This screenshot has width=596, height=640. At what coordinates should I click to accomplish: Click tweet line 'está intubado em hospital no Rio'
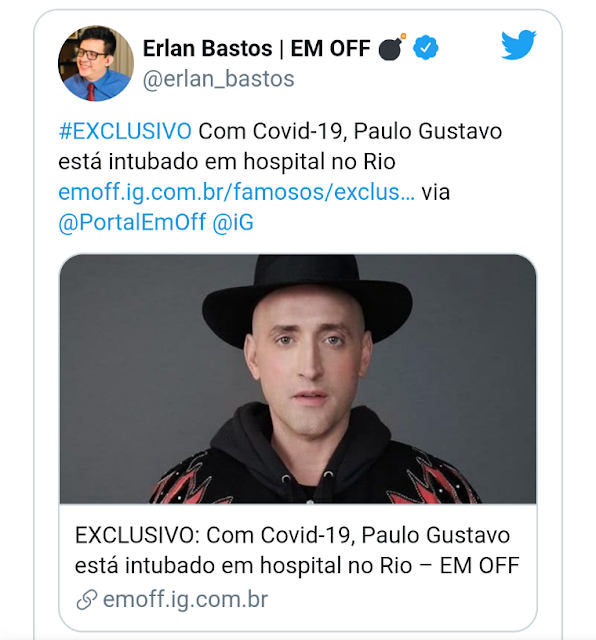[x=227, y=162]
